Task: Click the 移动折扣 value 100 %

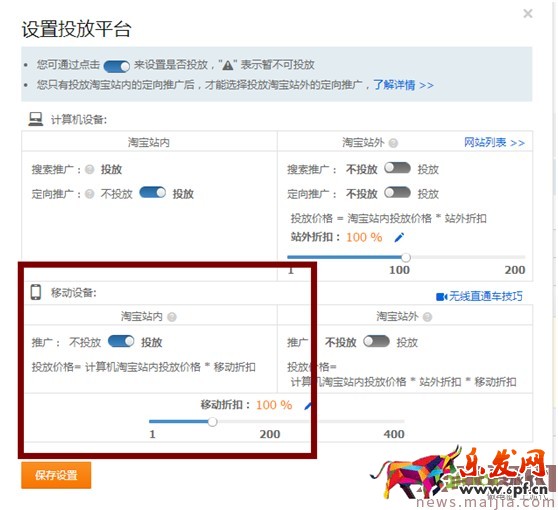Action: 274,405
